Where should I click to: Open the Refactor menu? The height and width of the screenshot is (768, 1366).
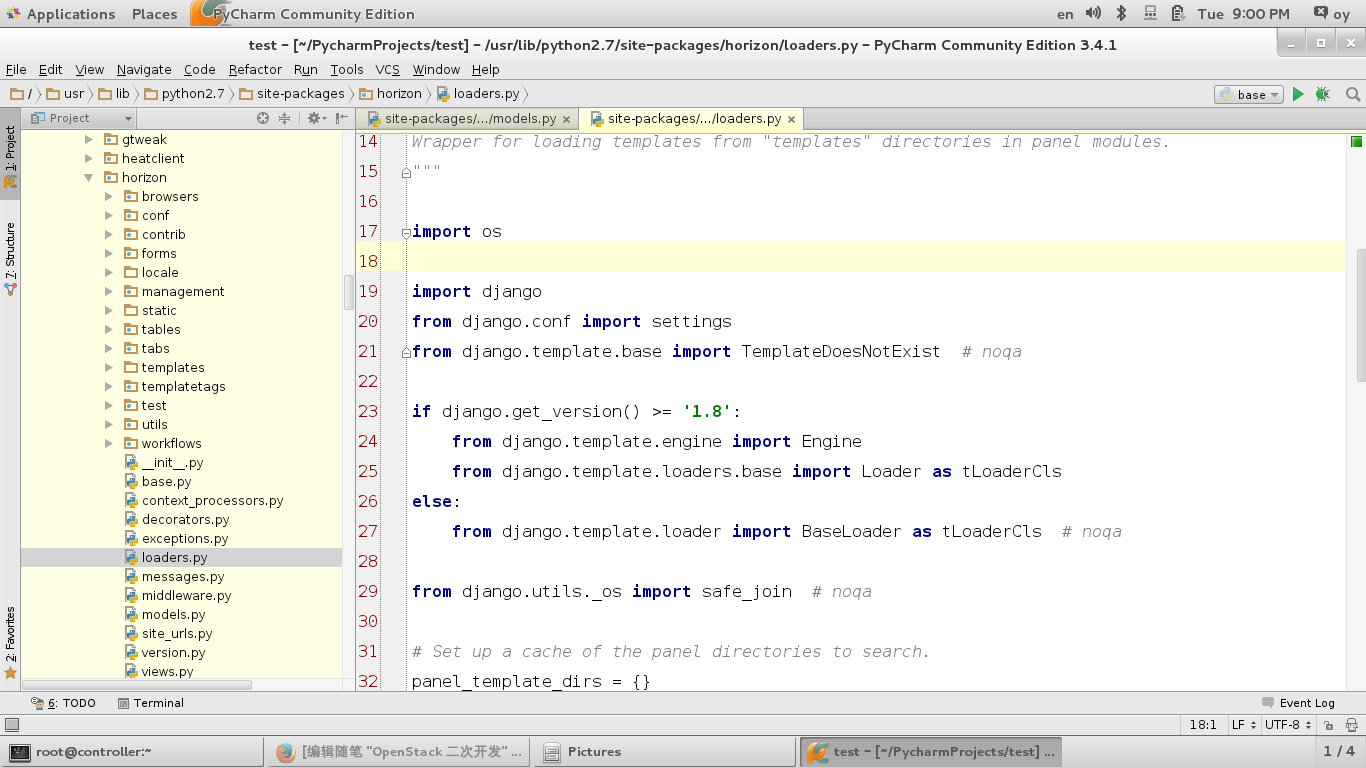(x=255, y=70)
